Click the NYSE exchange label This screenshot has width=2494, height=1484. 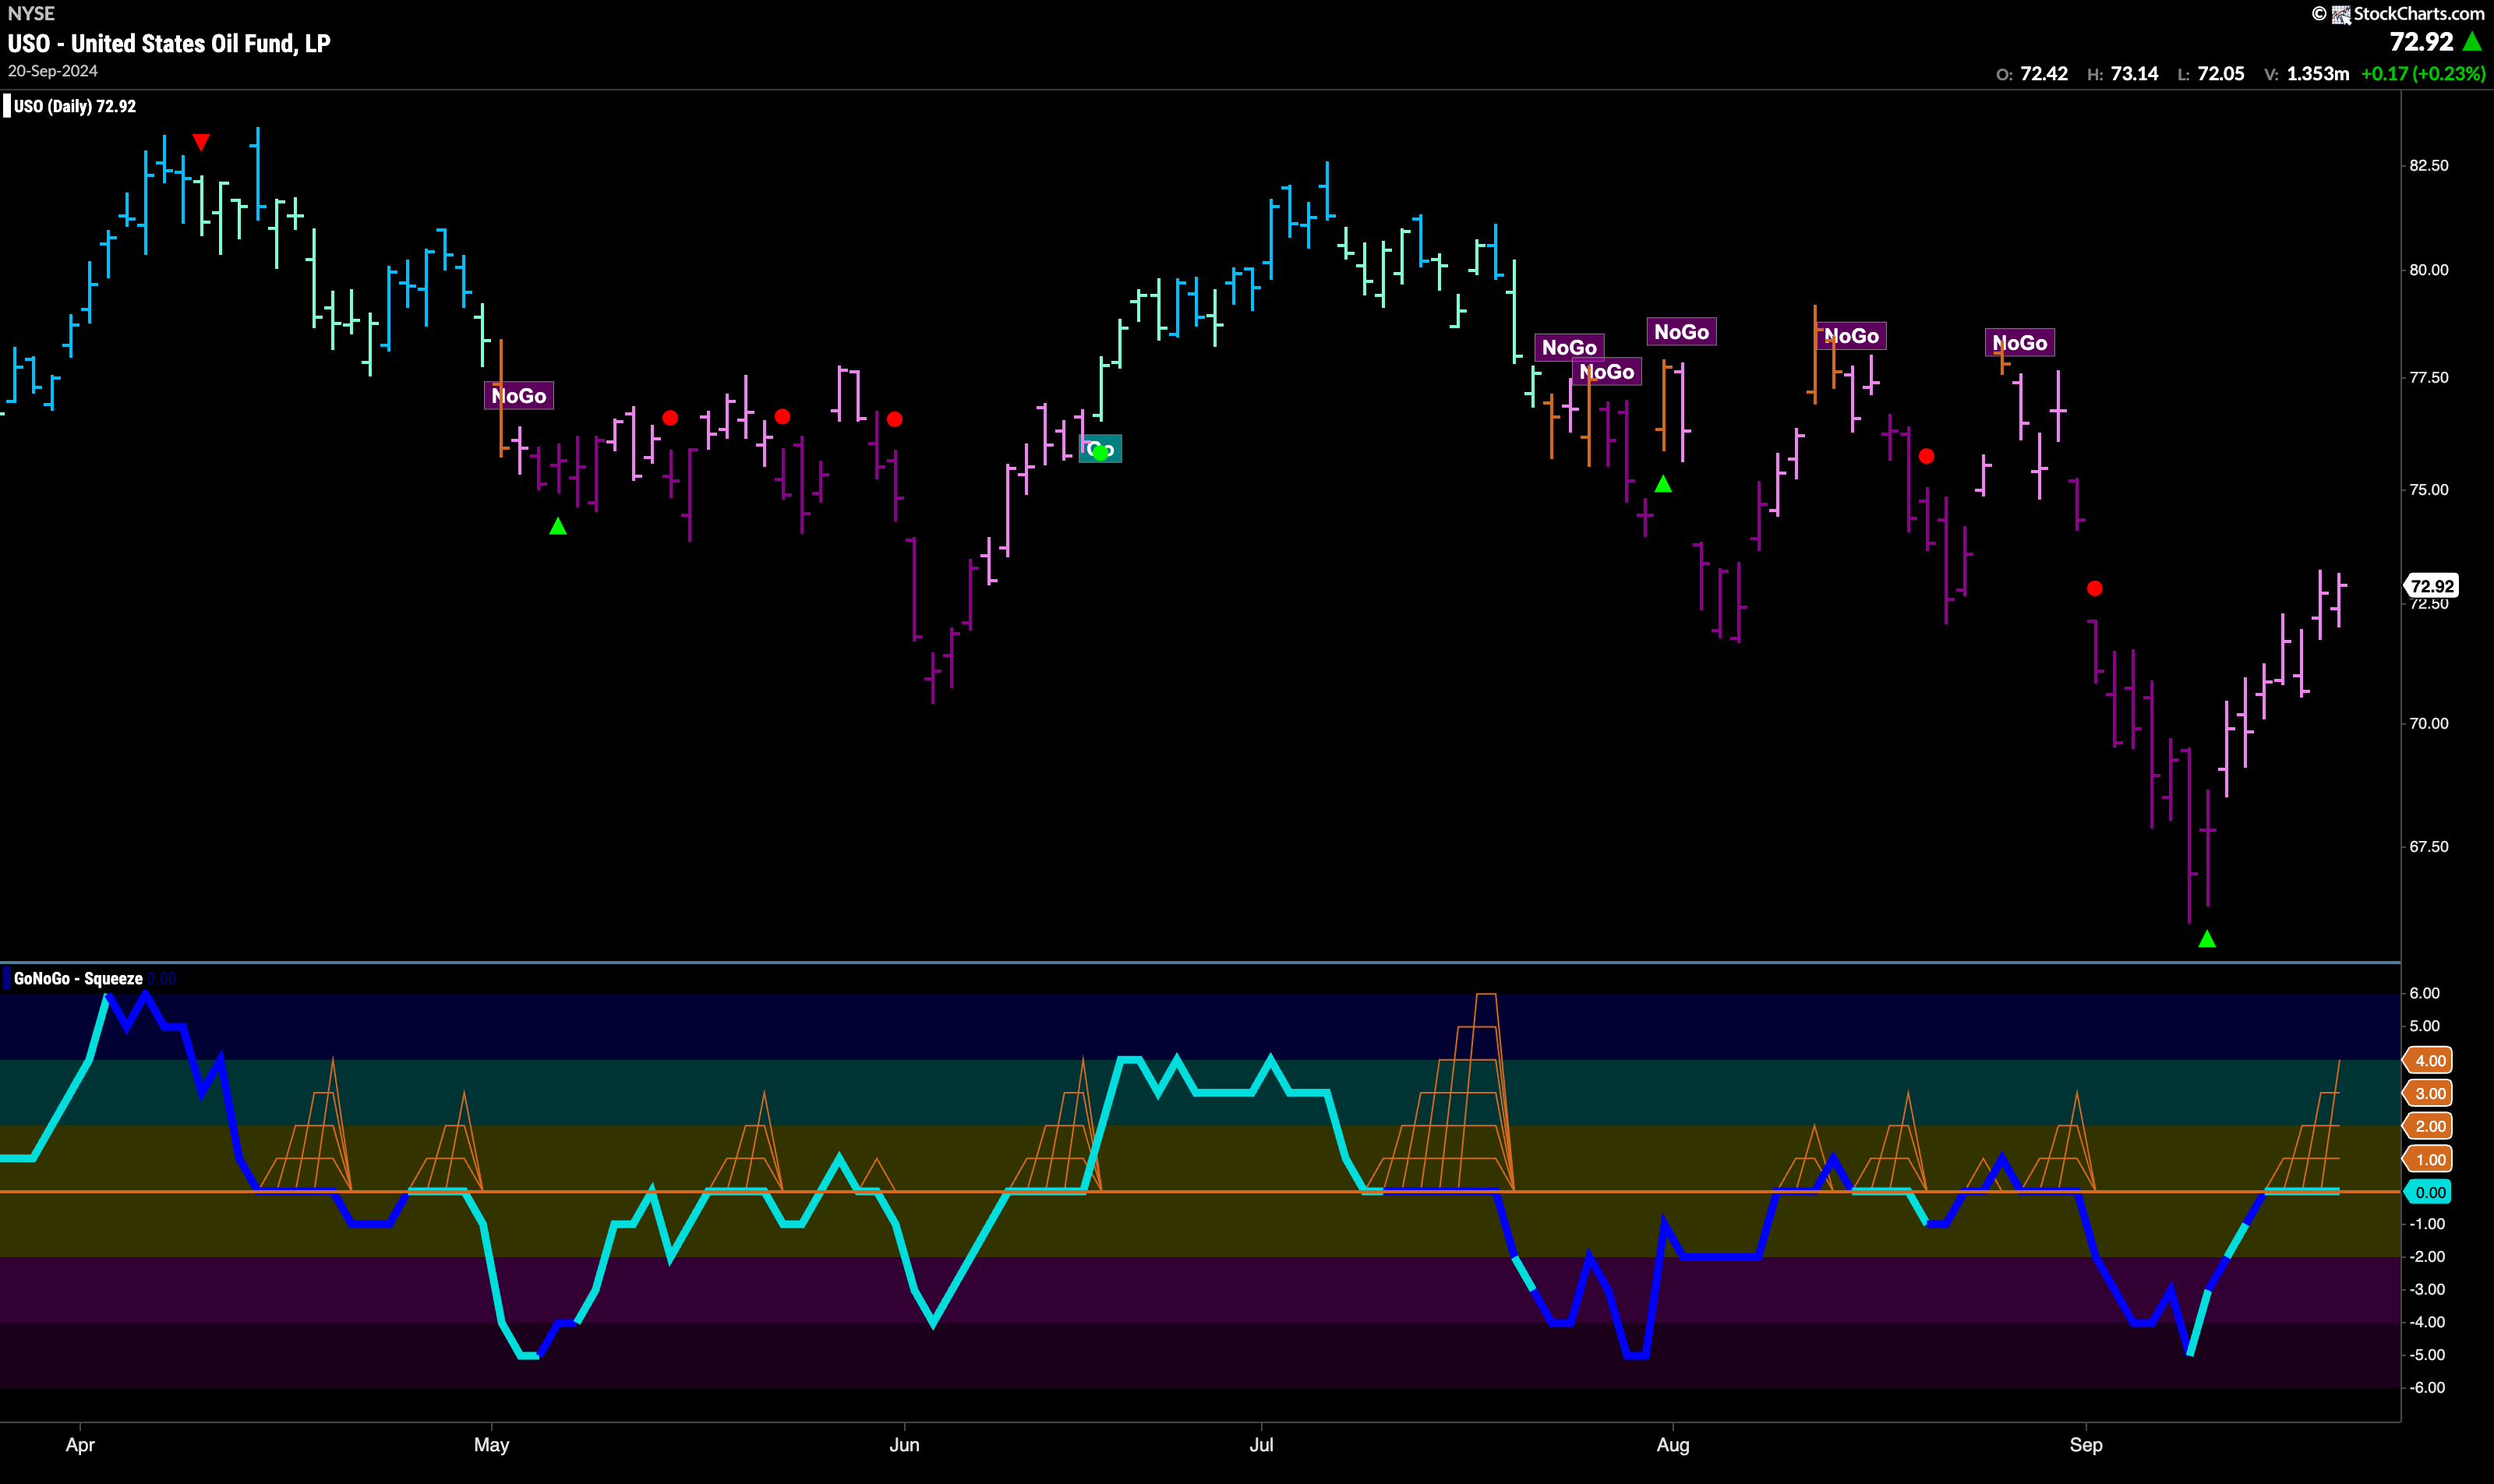pyautogui.click(x=31, y=13)
